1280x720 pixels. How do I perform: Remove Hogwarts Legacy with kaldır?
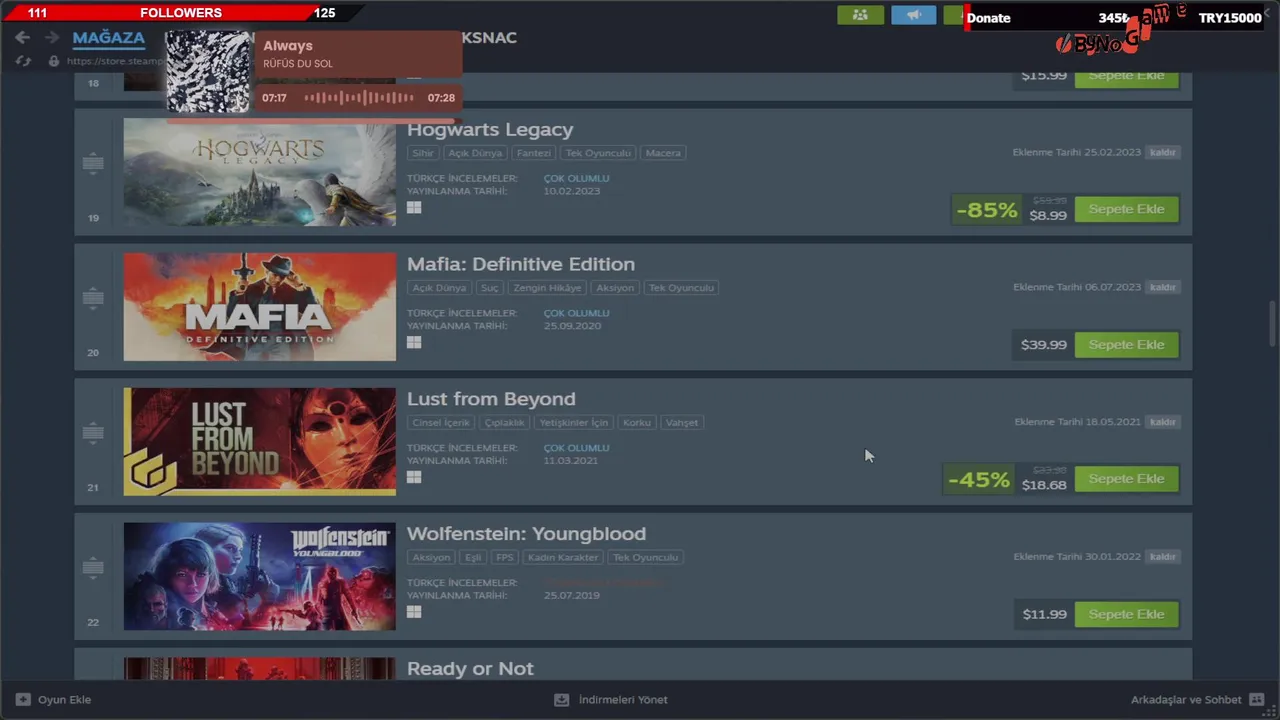coord(1162,152)
